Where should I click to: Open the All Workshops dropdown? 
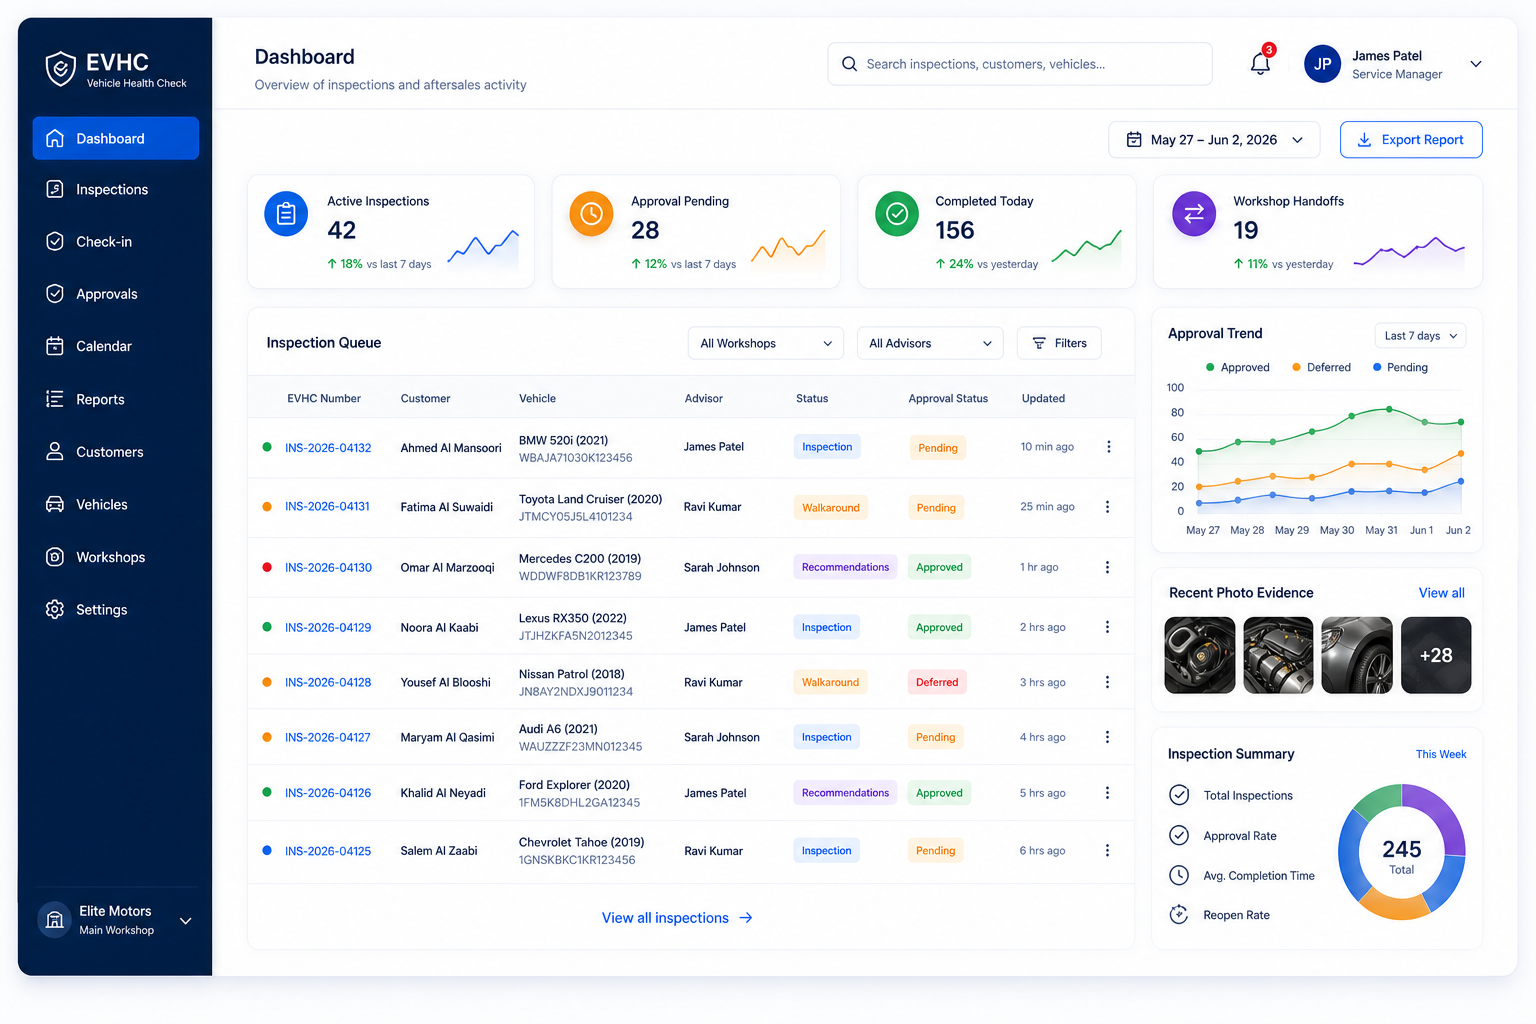(x=766, y=343)
